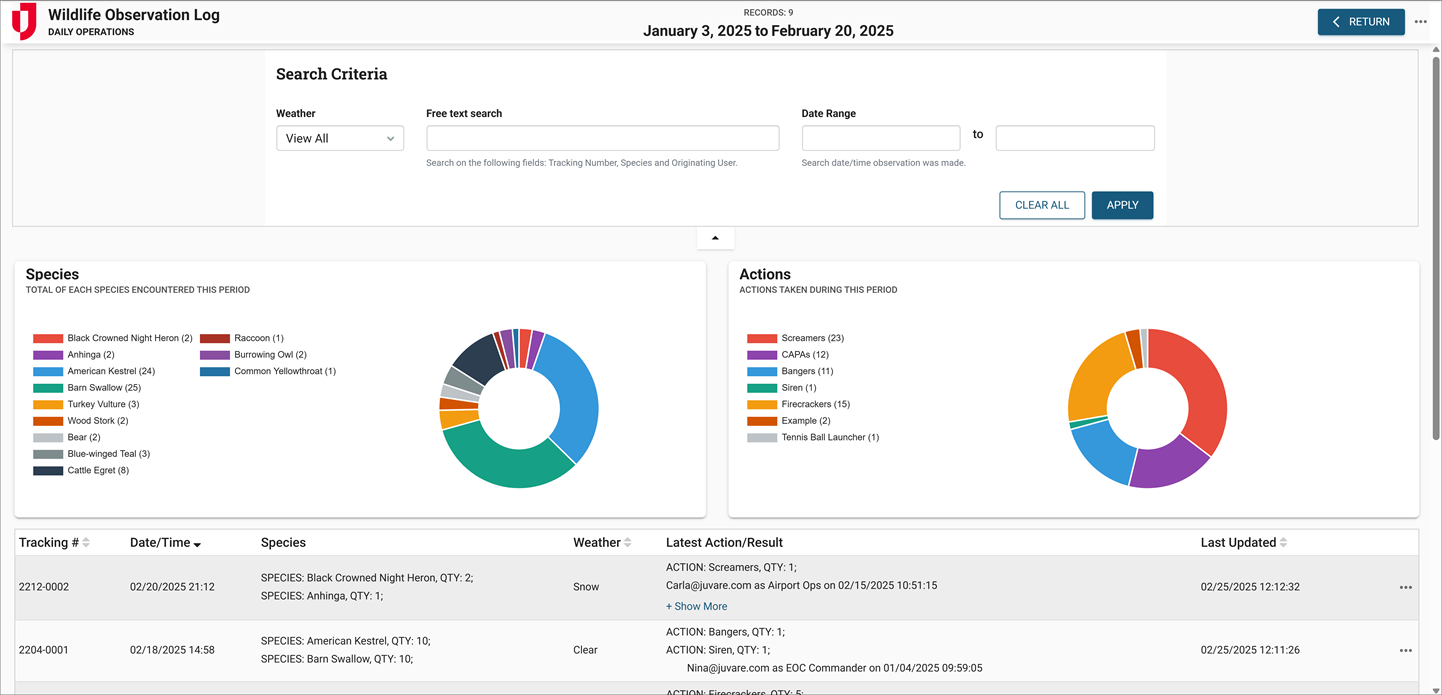Toggle Cattle Egret legend entry
This screenshot has height=695, width=1442.
pyautogui.click(x=97, y=470)
